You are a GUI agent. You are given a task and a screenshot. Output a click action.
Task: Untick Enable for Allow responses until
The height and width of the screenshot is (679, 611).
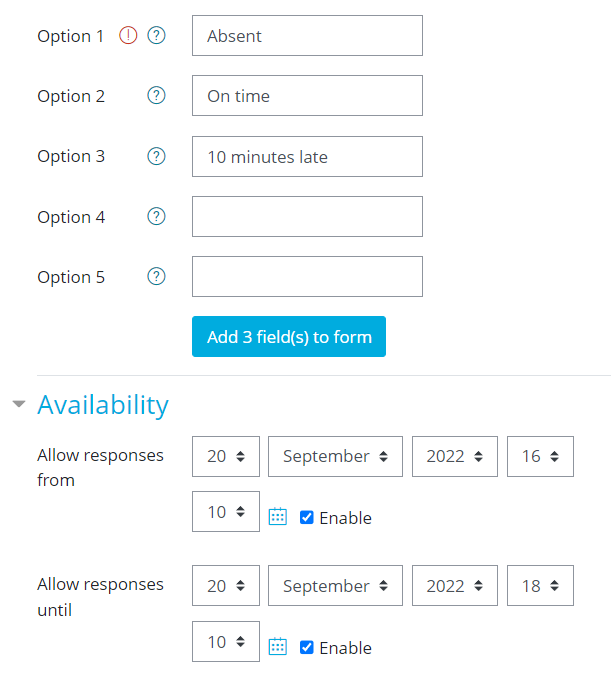coord(307,647)
